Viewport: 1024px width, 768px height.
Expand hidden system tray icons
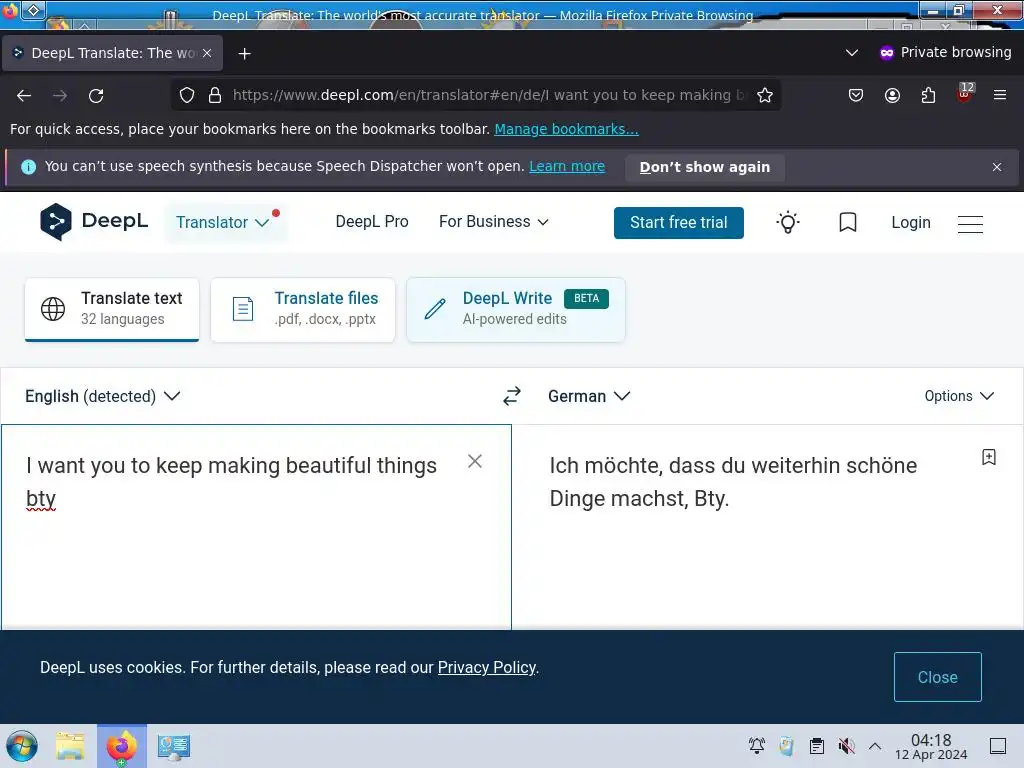875,746
